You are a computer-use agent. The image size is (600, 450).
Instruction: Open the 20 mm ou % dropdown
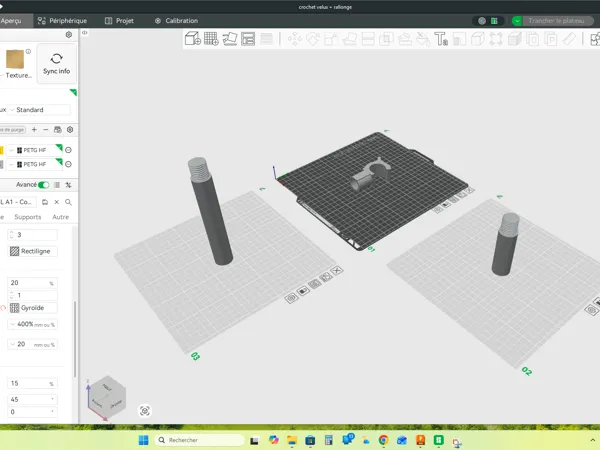coord(33,344)
